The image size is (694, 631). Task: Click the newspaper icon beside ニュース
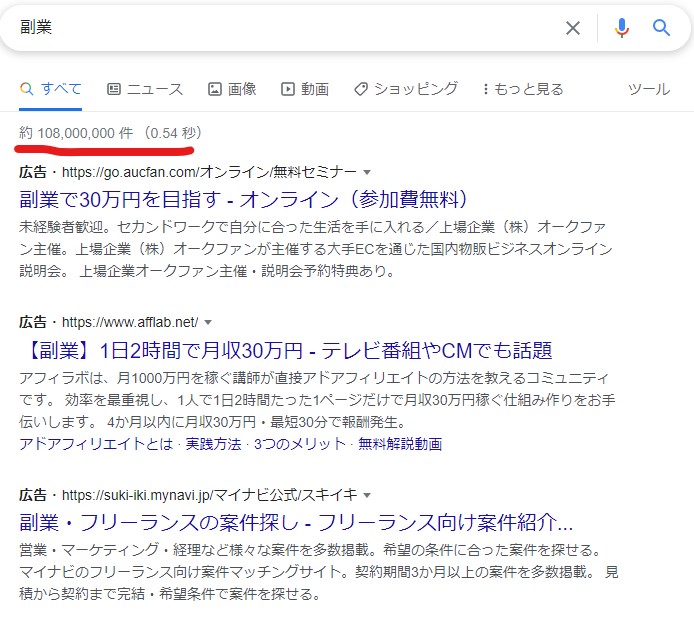tap(114, 89)
